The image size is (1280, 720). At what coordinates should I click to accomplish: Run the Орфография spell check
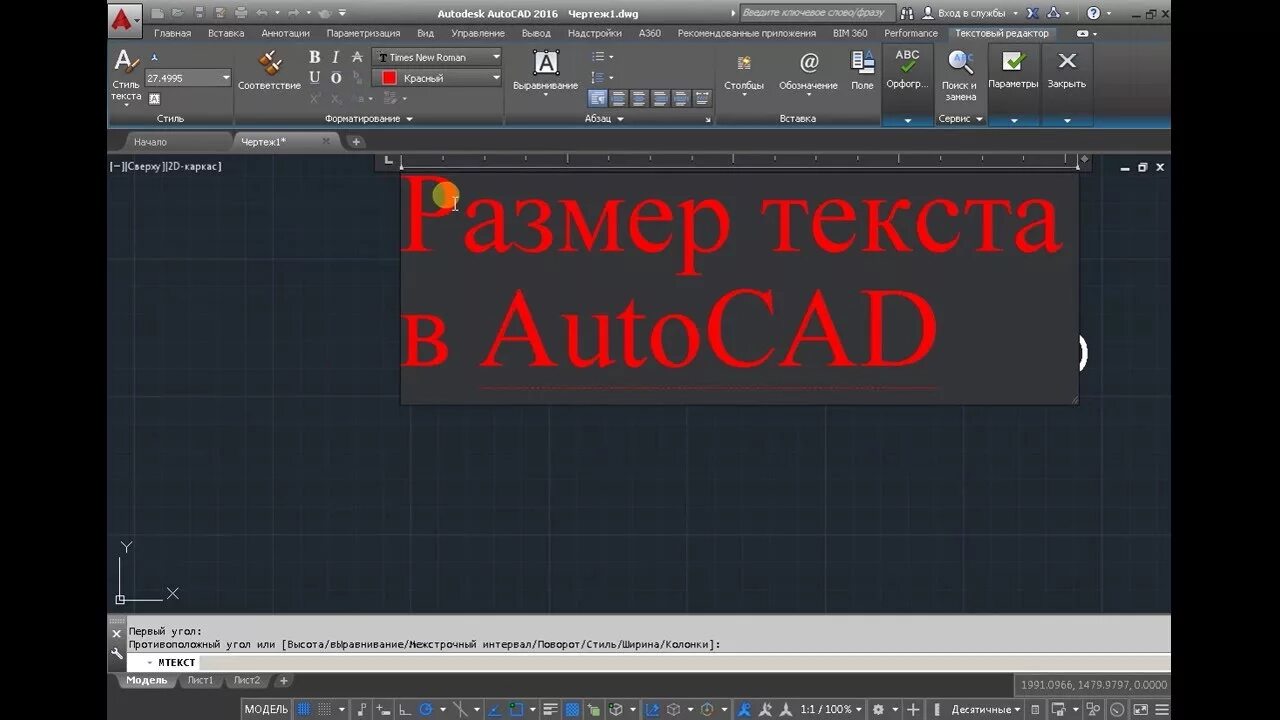click(907, 70)
